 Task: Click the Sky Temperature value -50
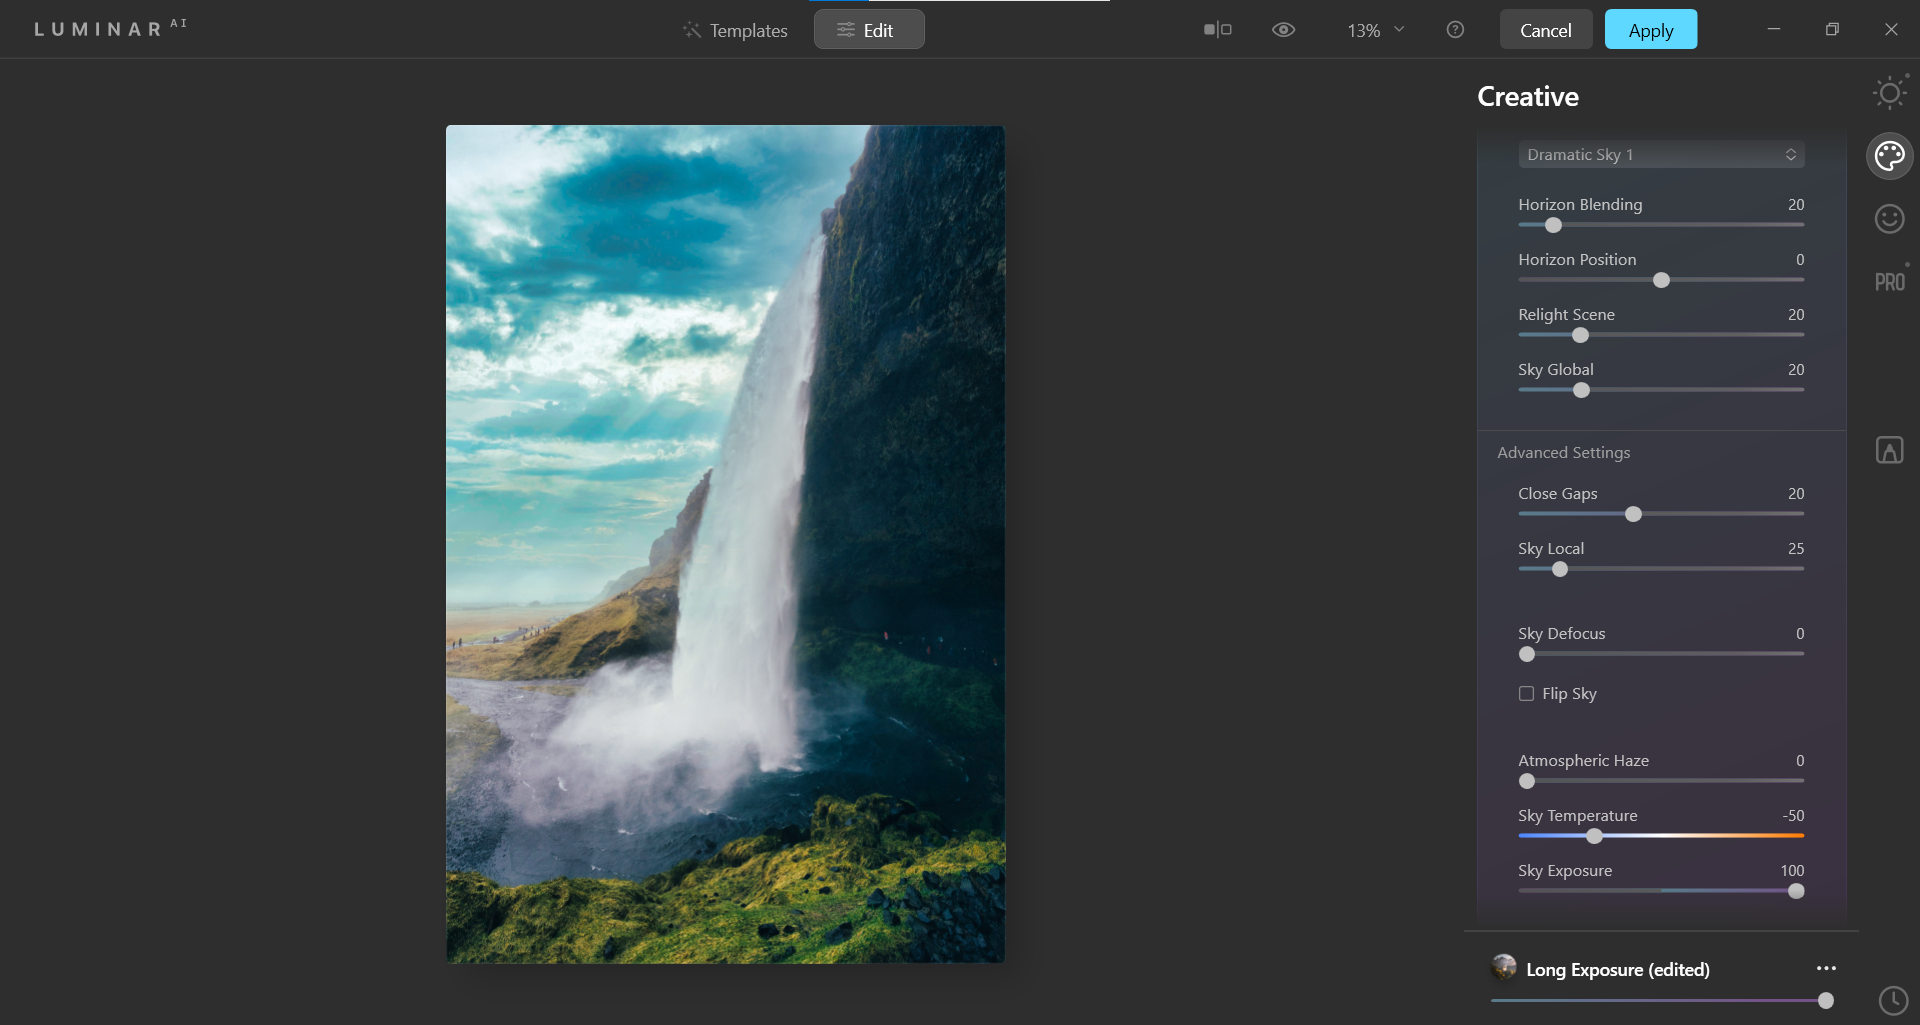tap(1793, 815)
